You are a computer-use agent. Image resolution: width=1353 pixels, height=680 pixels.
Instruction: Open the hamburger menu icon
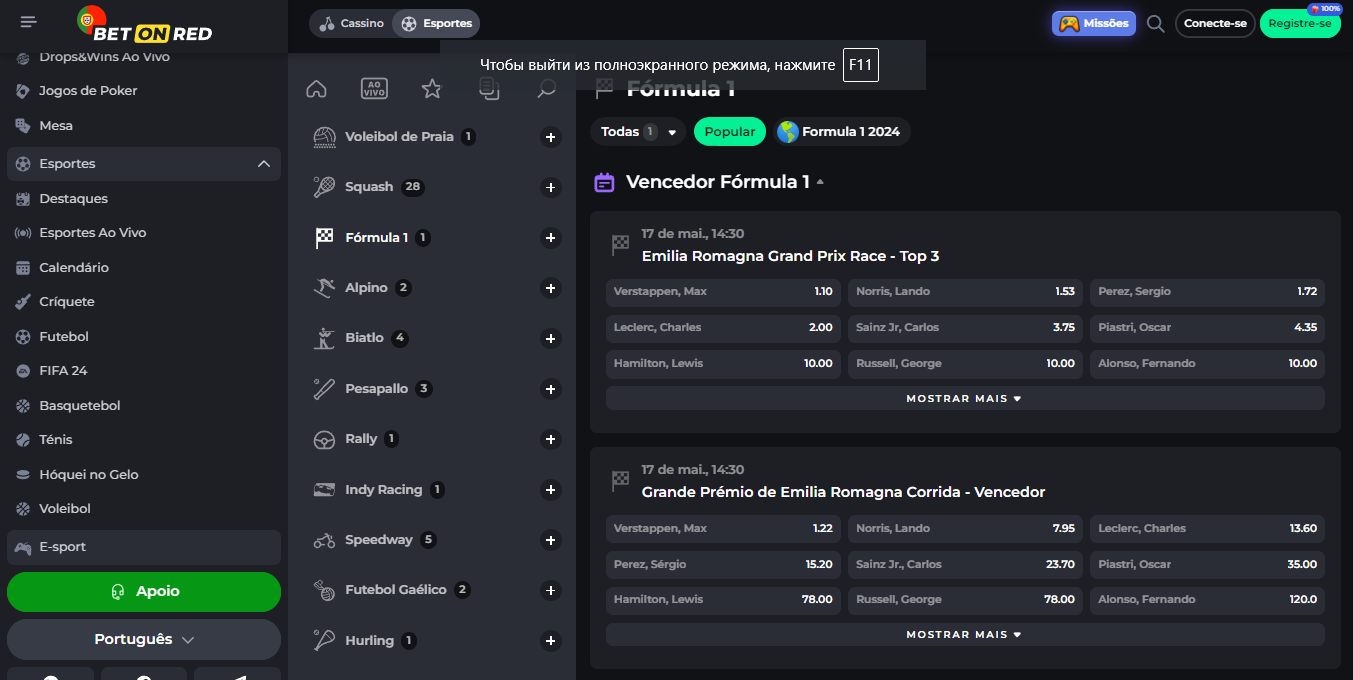[28, 22]
